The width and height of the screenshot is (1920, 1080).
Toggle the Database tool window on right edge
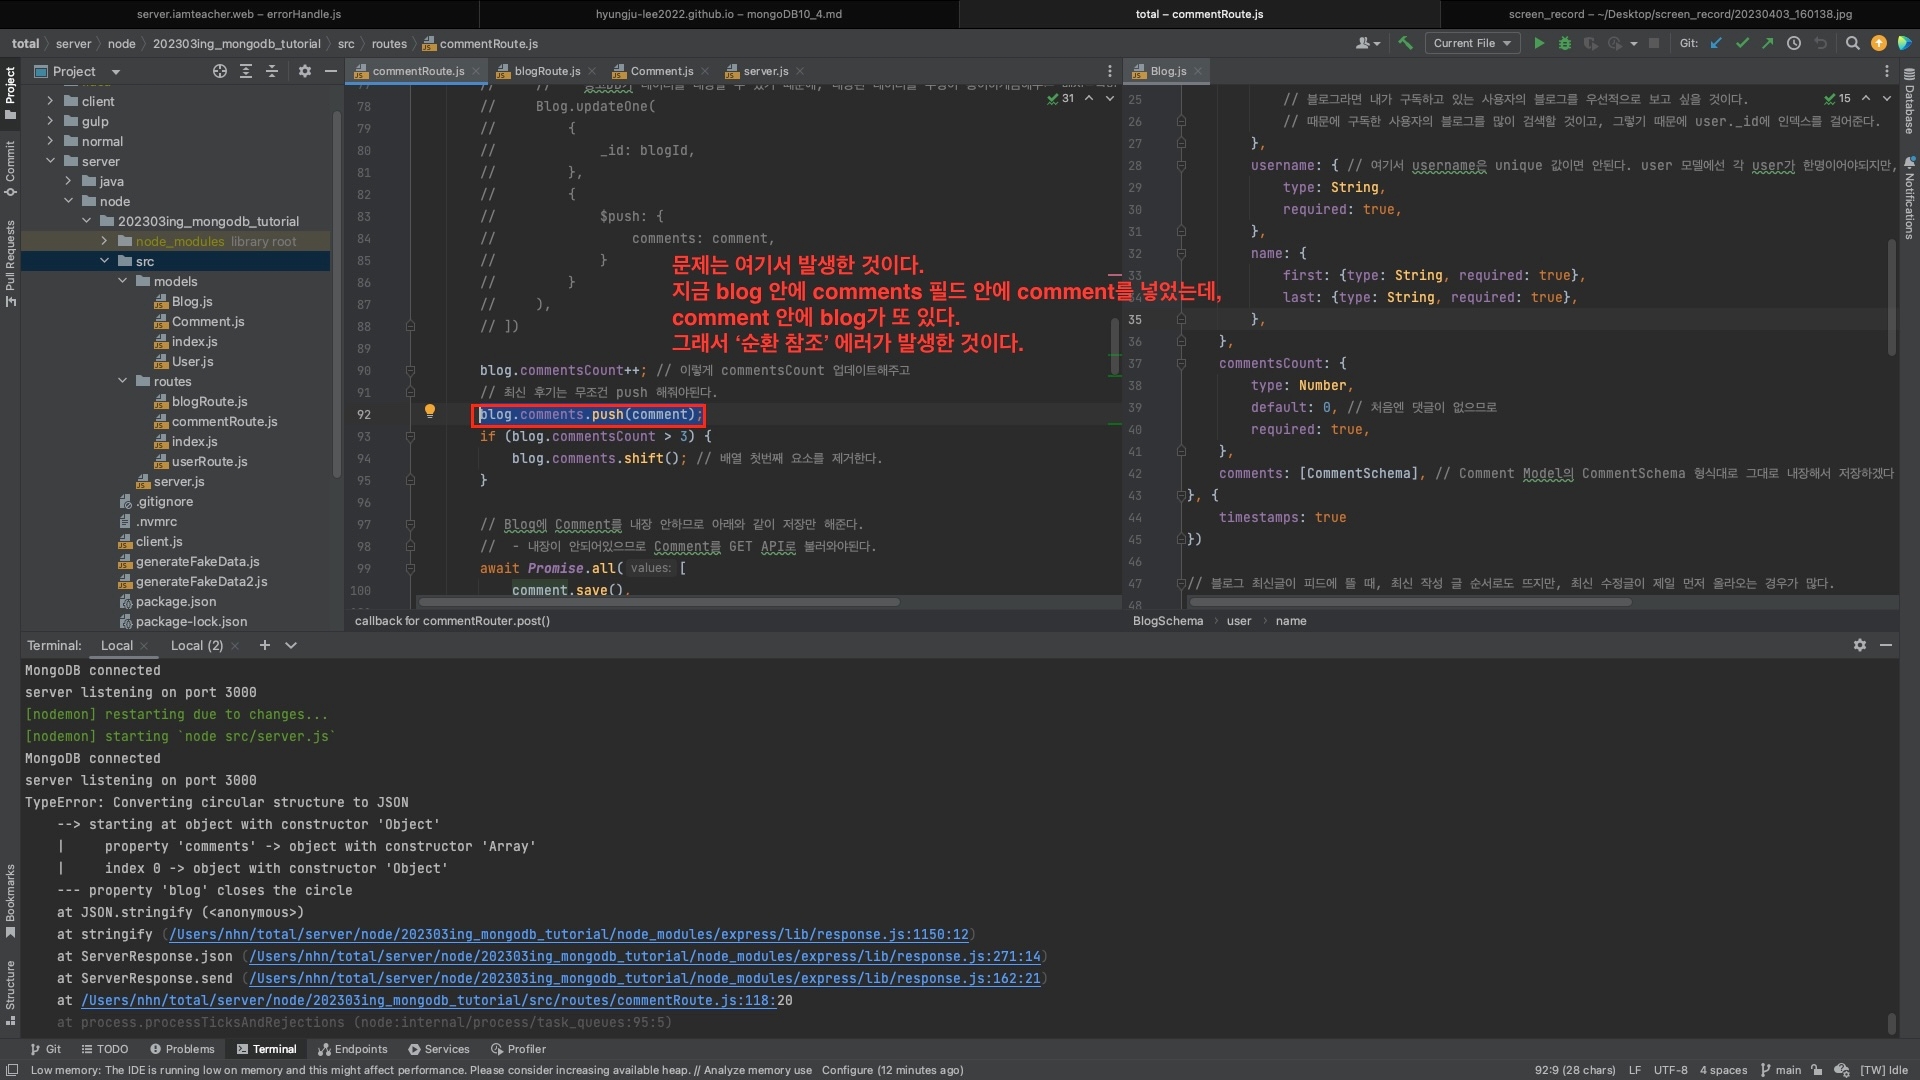tap(1909, 101)
